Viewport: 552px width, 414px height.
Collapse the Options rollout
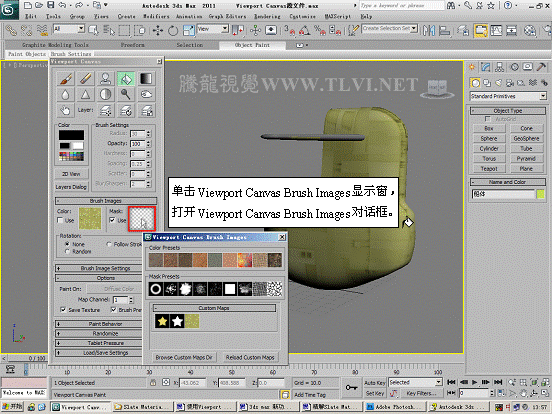99,278
